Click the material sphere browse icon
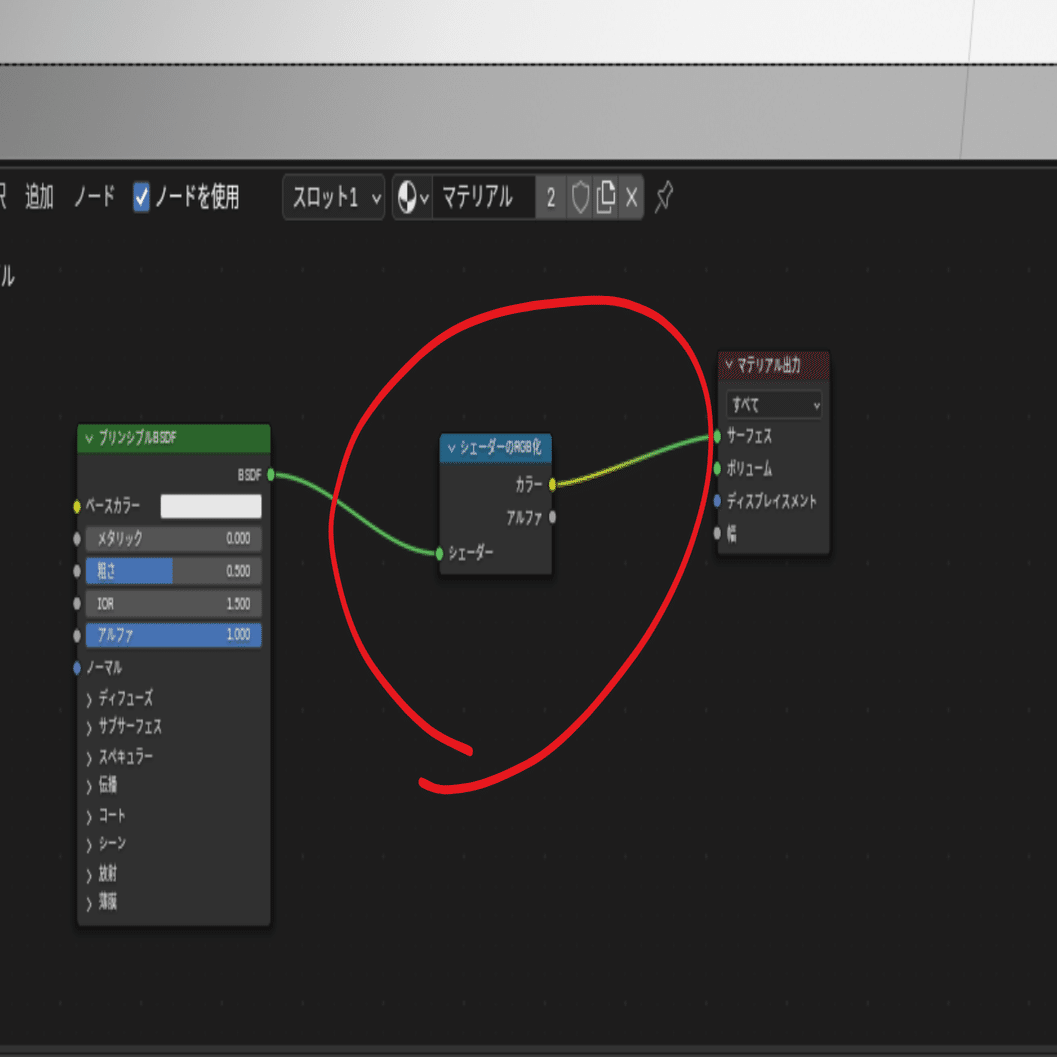Screen dimensions: 1057x1057 [x=413, y=198]
